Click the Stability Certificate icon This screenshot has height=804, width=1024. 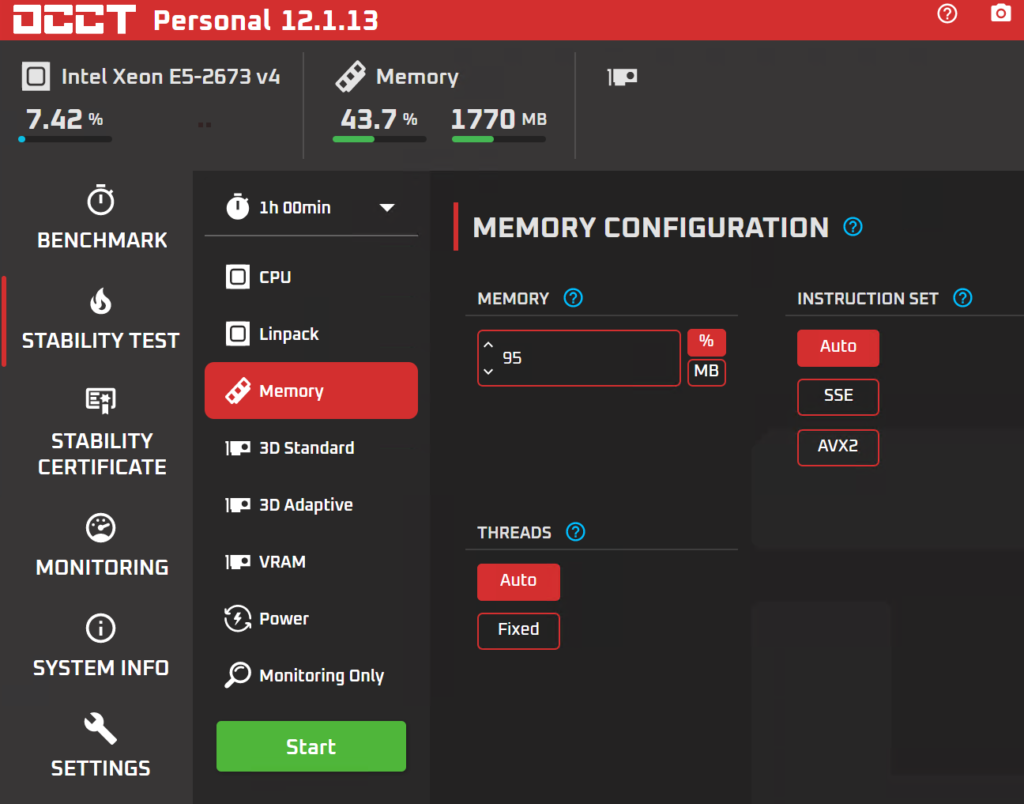[x=101, y=400]
